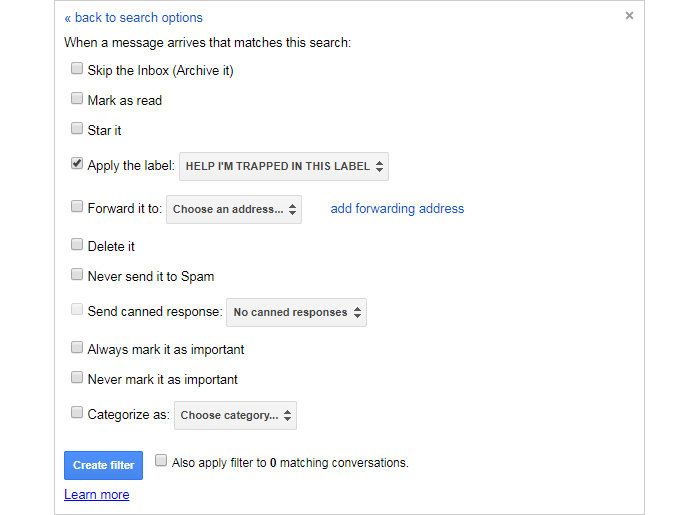Open the HELP I'M TRAPPED label dropdown

coord(284,166)
